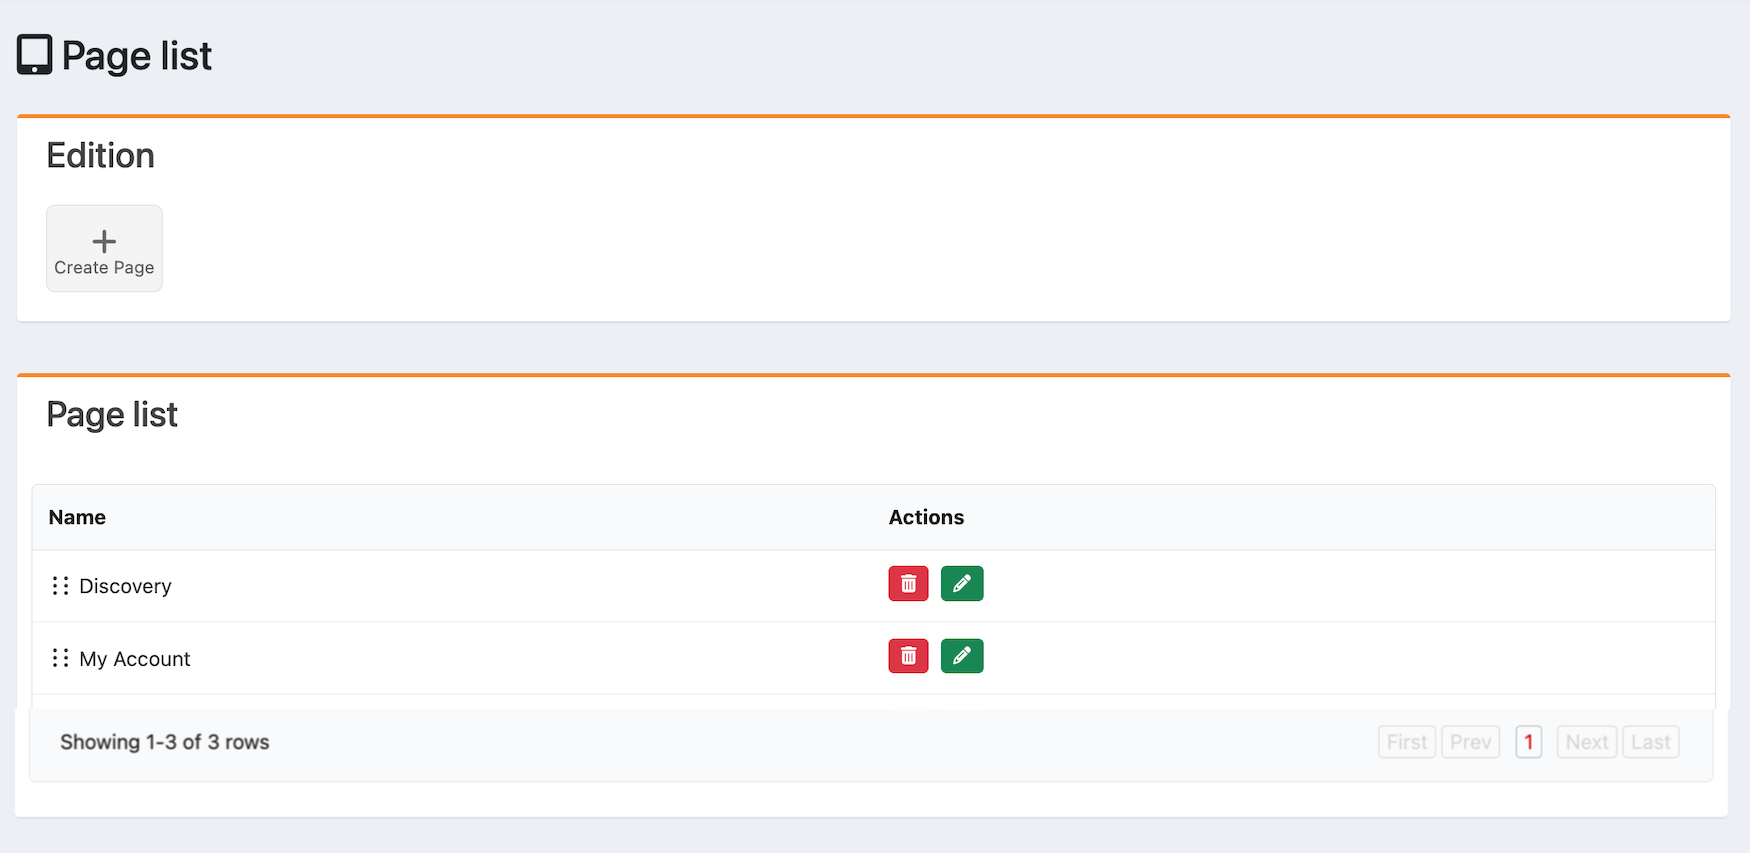Image resolution: width=1750 pixels, height=853 pixels.
Task: Select the My Account row name
Action: [135, 659]
